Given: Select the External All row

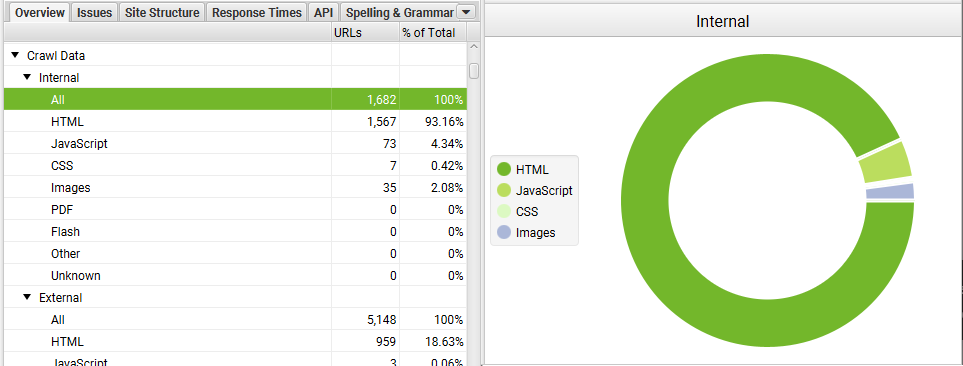Looking at the screenshot, I should 235,319.
